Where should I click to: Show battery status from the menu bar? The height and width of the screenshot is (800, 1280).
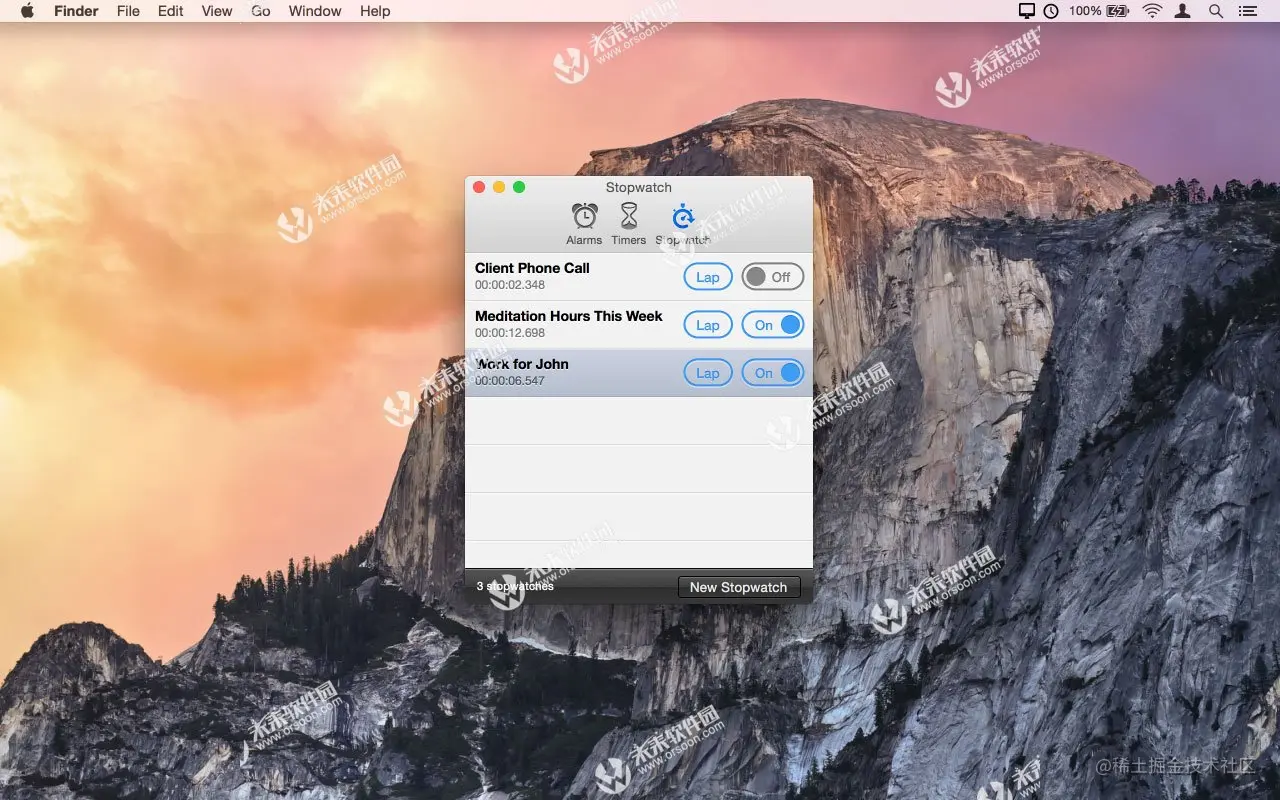[1099, 11]
